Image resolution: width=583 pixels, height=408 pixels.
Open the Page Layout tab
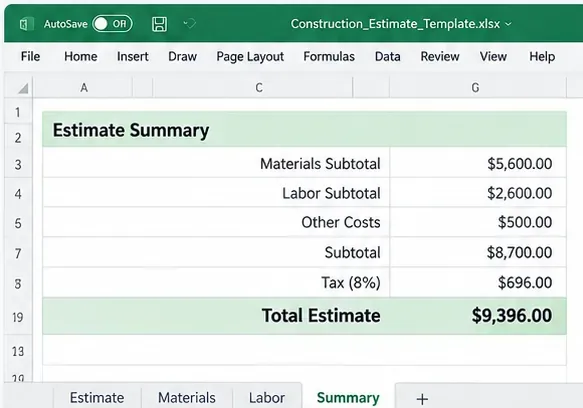(250, 57)
